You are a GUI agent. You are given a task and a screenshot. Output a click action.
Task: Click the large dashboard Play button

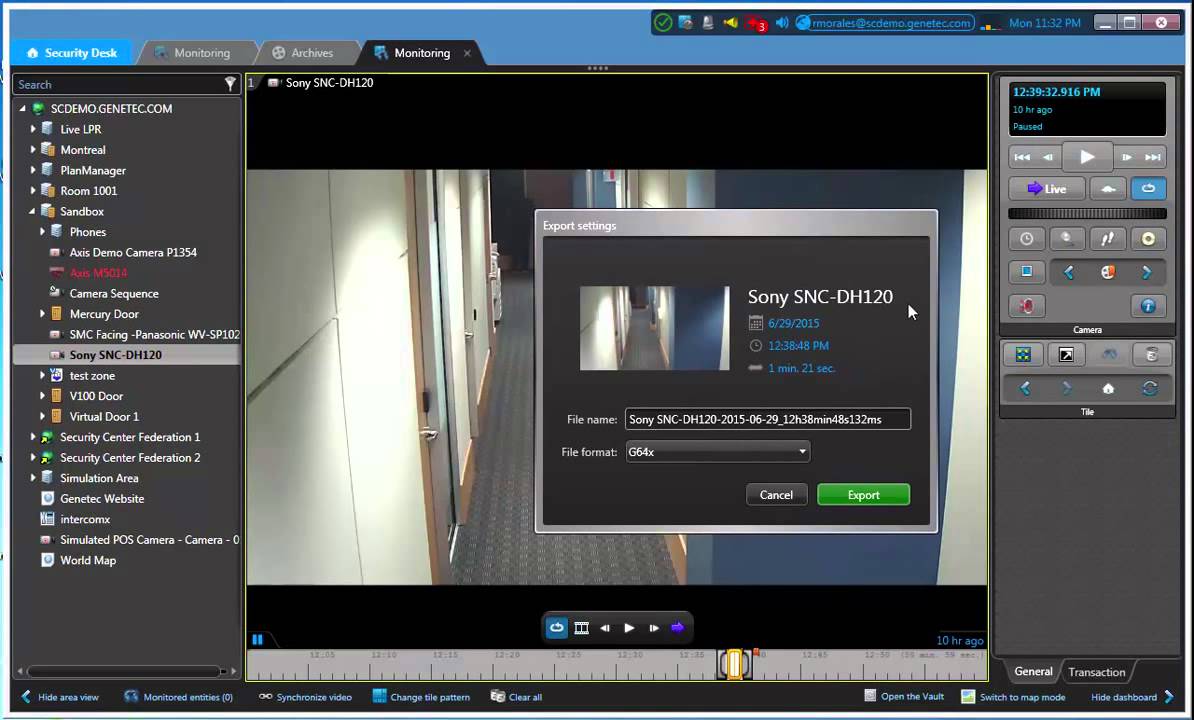point(1087,157)
